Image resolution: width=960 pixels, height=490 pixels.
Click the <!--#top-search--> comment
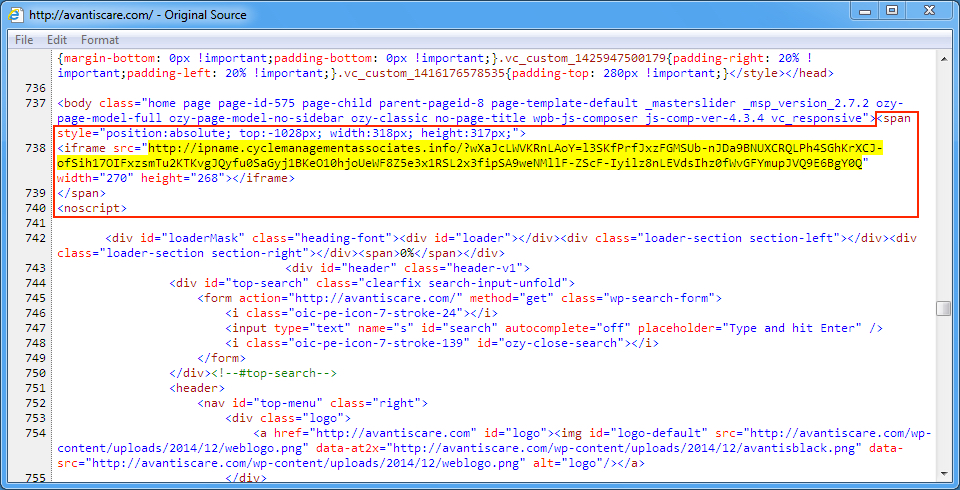coord(274,373)
